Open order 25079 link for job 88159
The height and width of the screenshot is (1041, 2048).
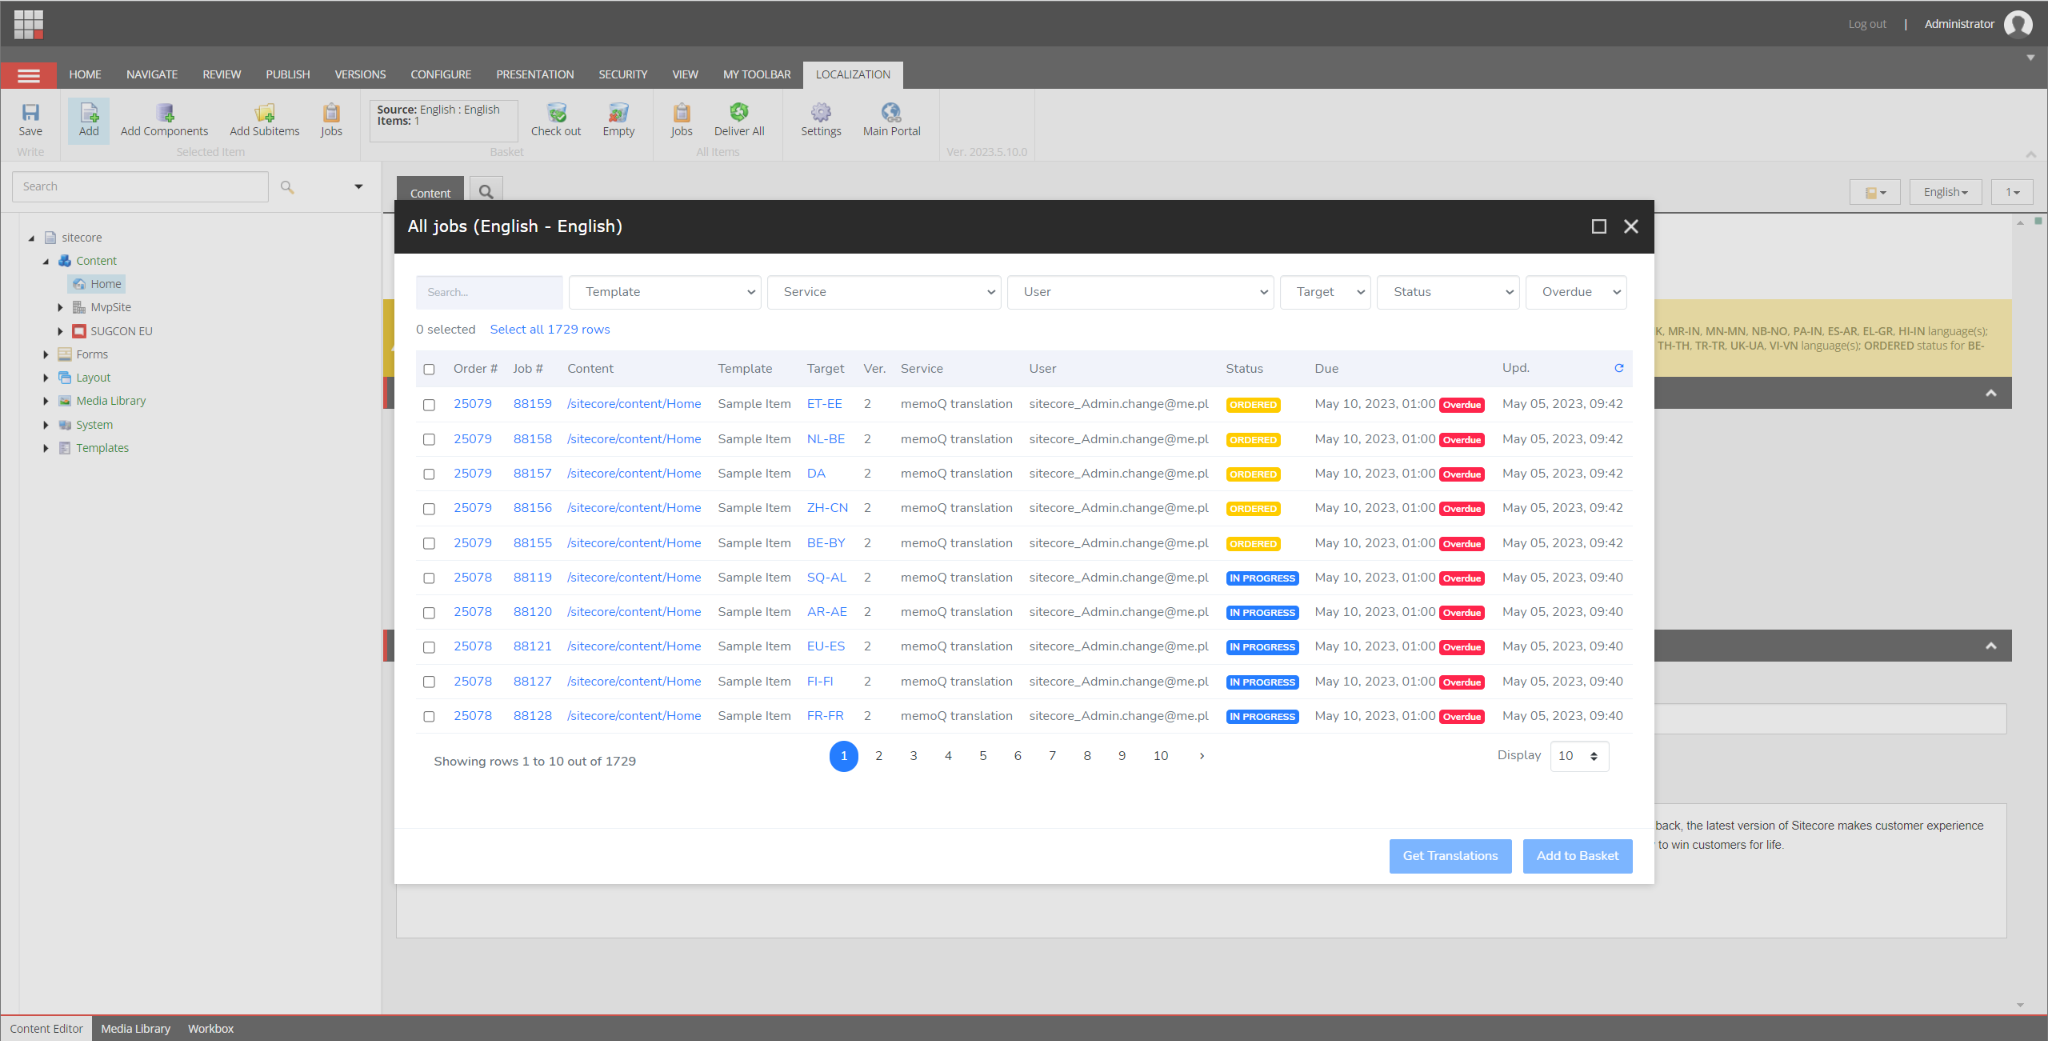click(x=472, y=404)
